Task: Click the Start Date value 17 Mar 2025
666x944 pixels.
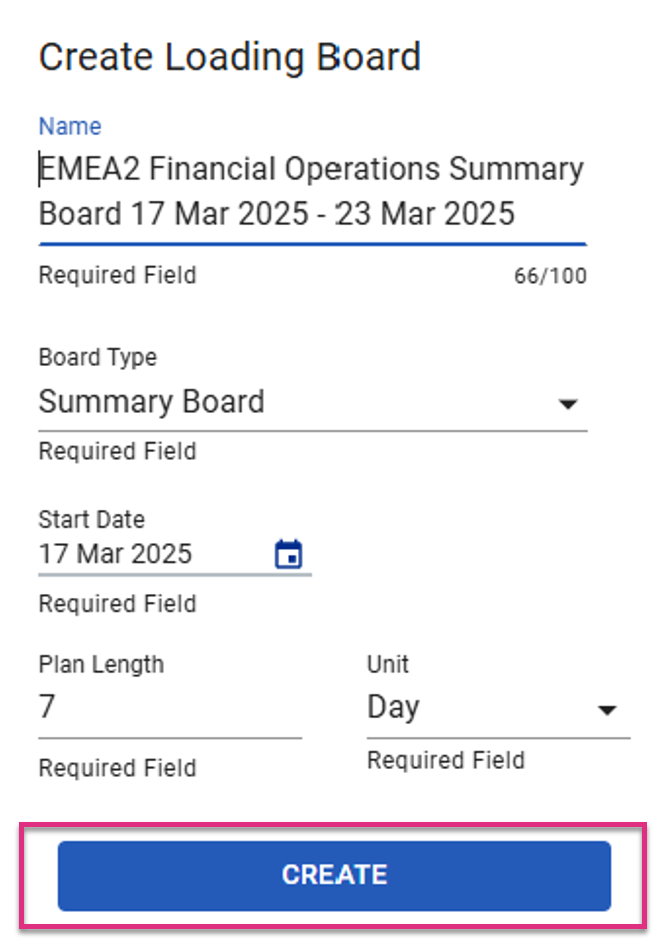Action: [x=116, y=554]
